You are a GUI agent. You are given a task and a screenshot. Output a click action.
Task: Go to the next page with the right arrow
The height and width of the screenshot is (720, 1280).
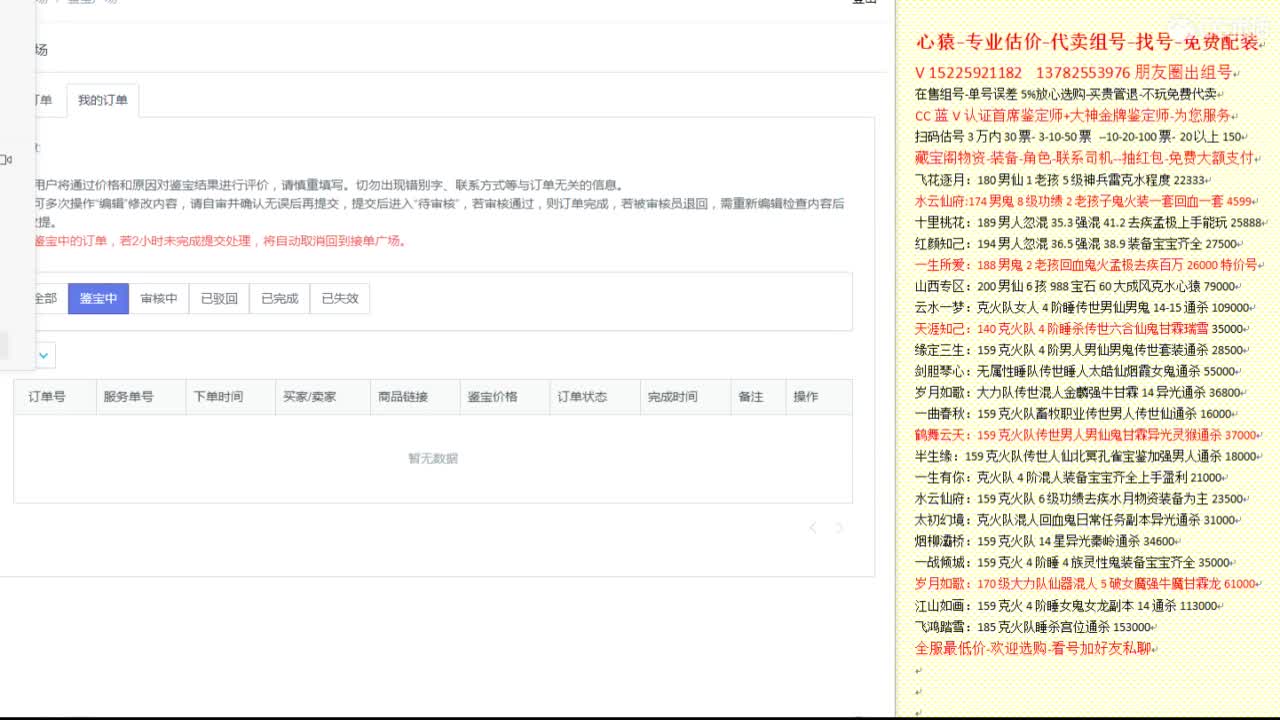839,527
